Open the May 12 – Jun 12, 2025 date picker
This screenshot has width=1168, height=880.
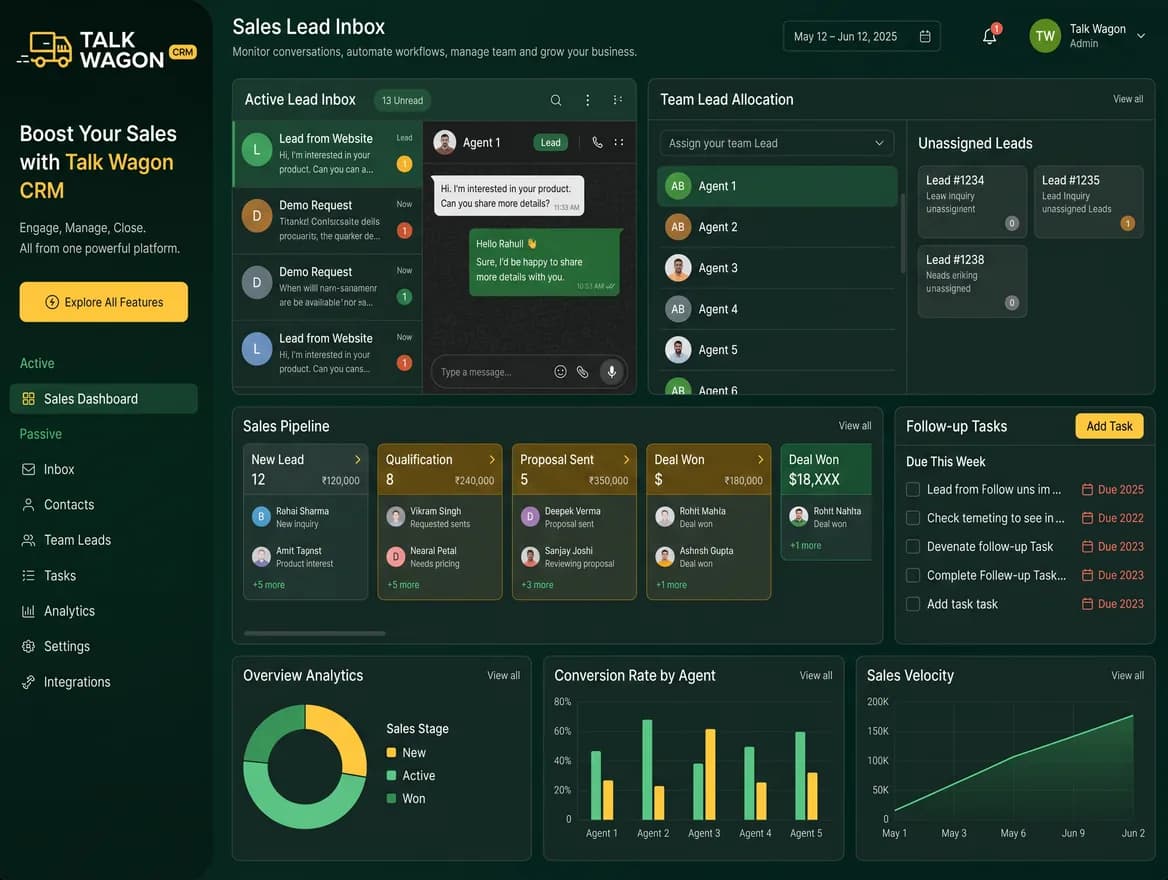pyautogui.click(x=861, y=37)
